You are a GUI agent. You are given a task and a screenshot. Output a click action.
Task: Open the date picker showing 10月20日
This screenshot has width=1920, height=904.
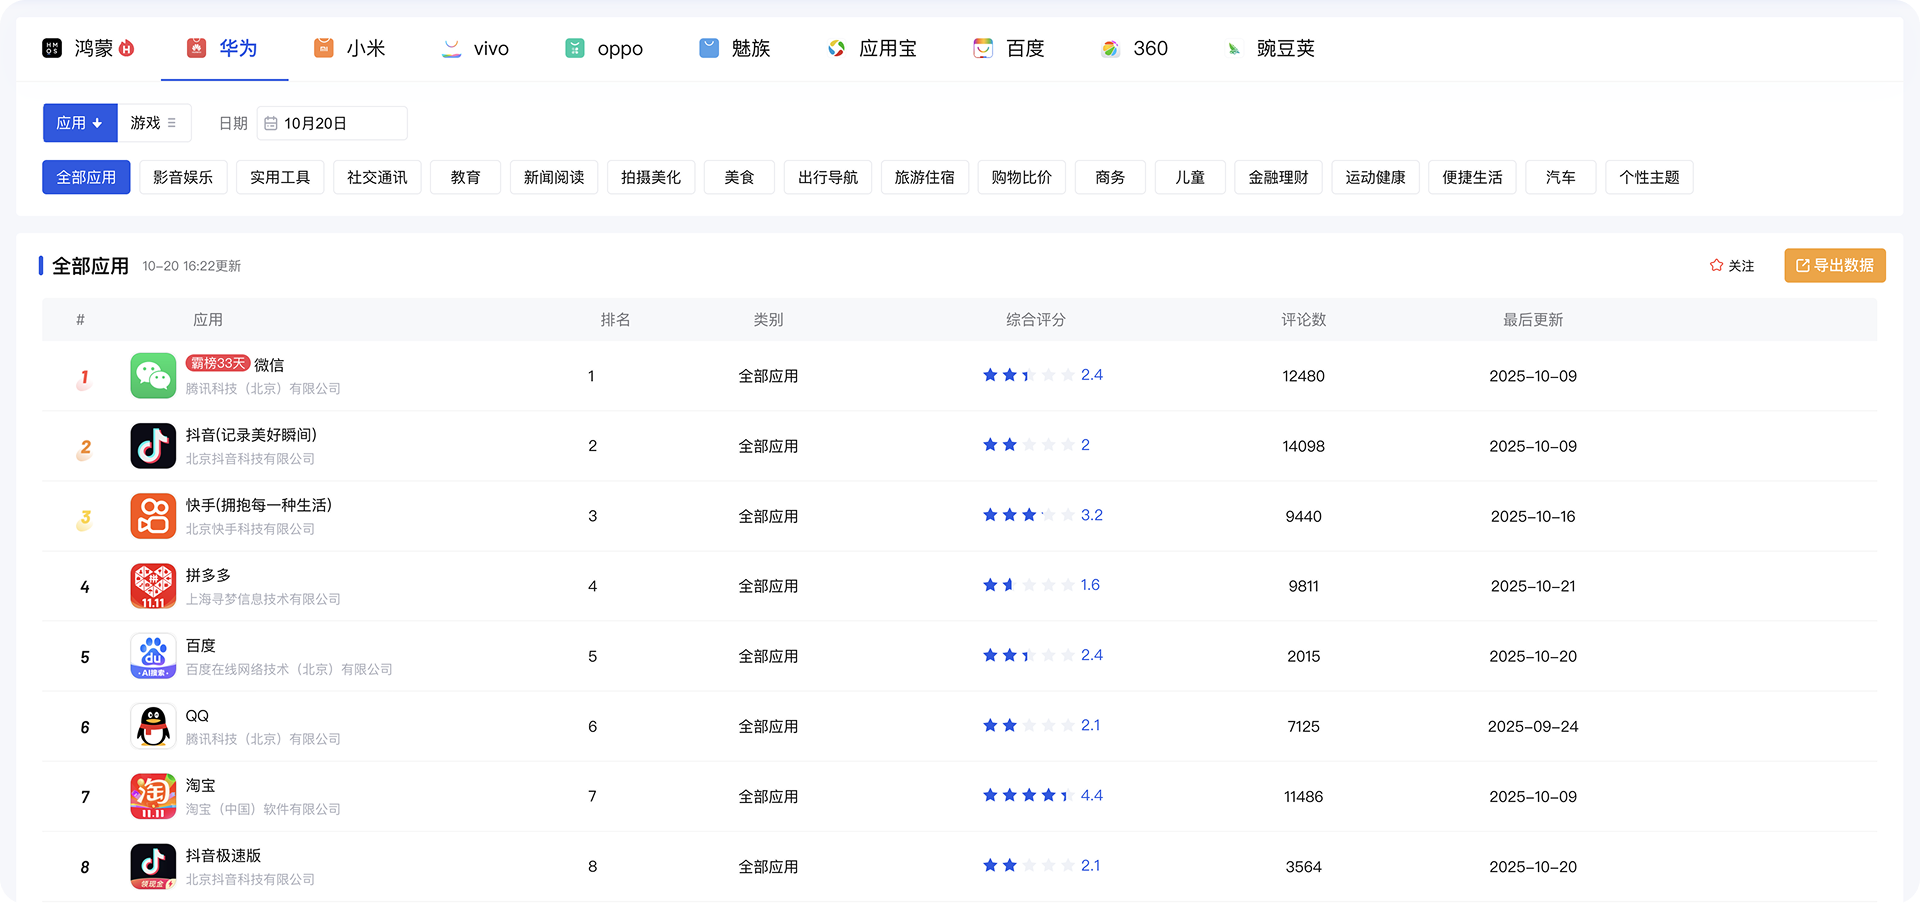tap(332, 123)
